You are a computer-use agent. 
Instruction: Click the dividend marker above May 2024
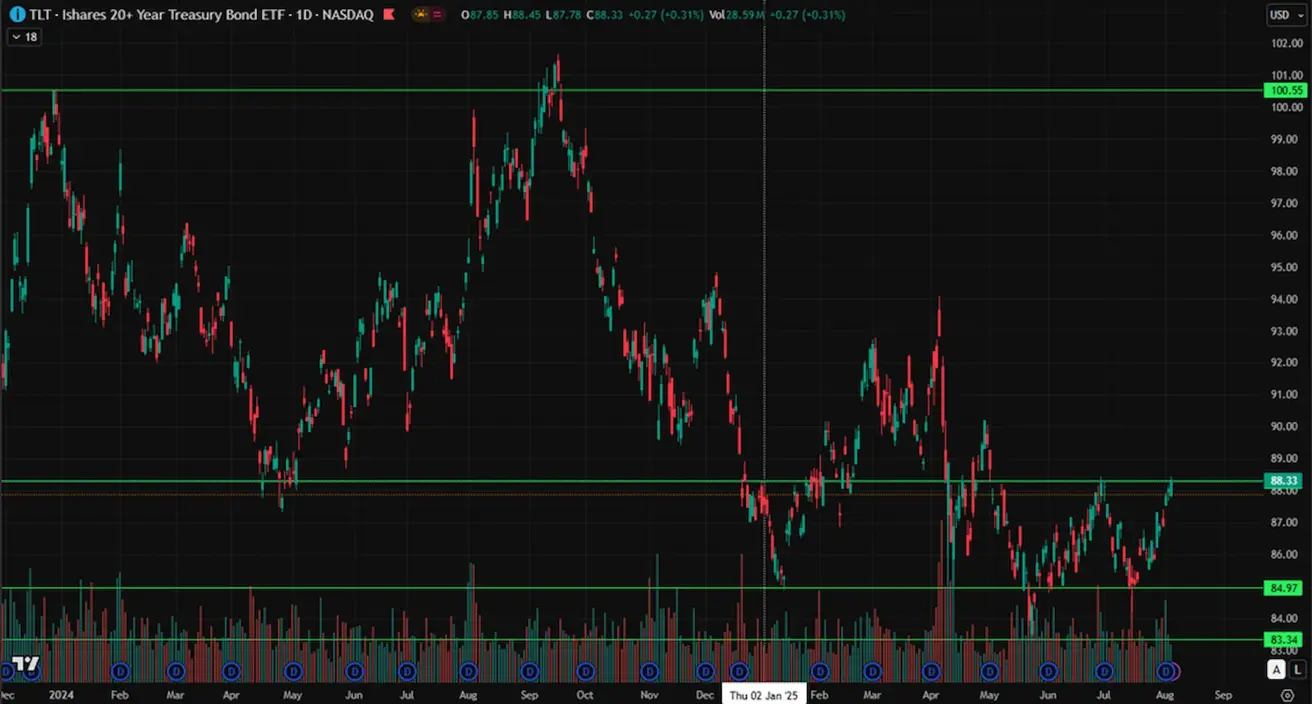tap(293, 670)
